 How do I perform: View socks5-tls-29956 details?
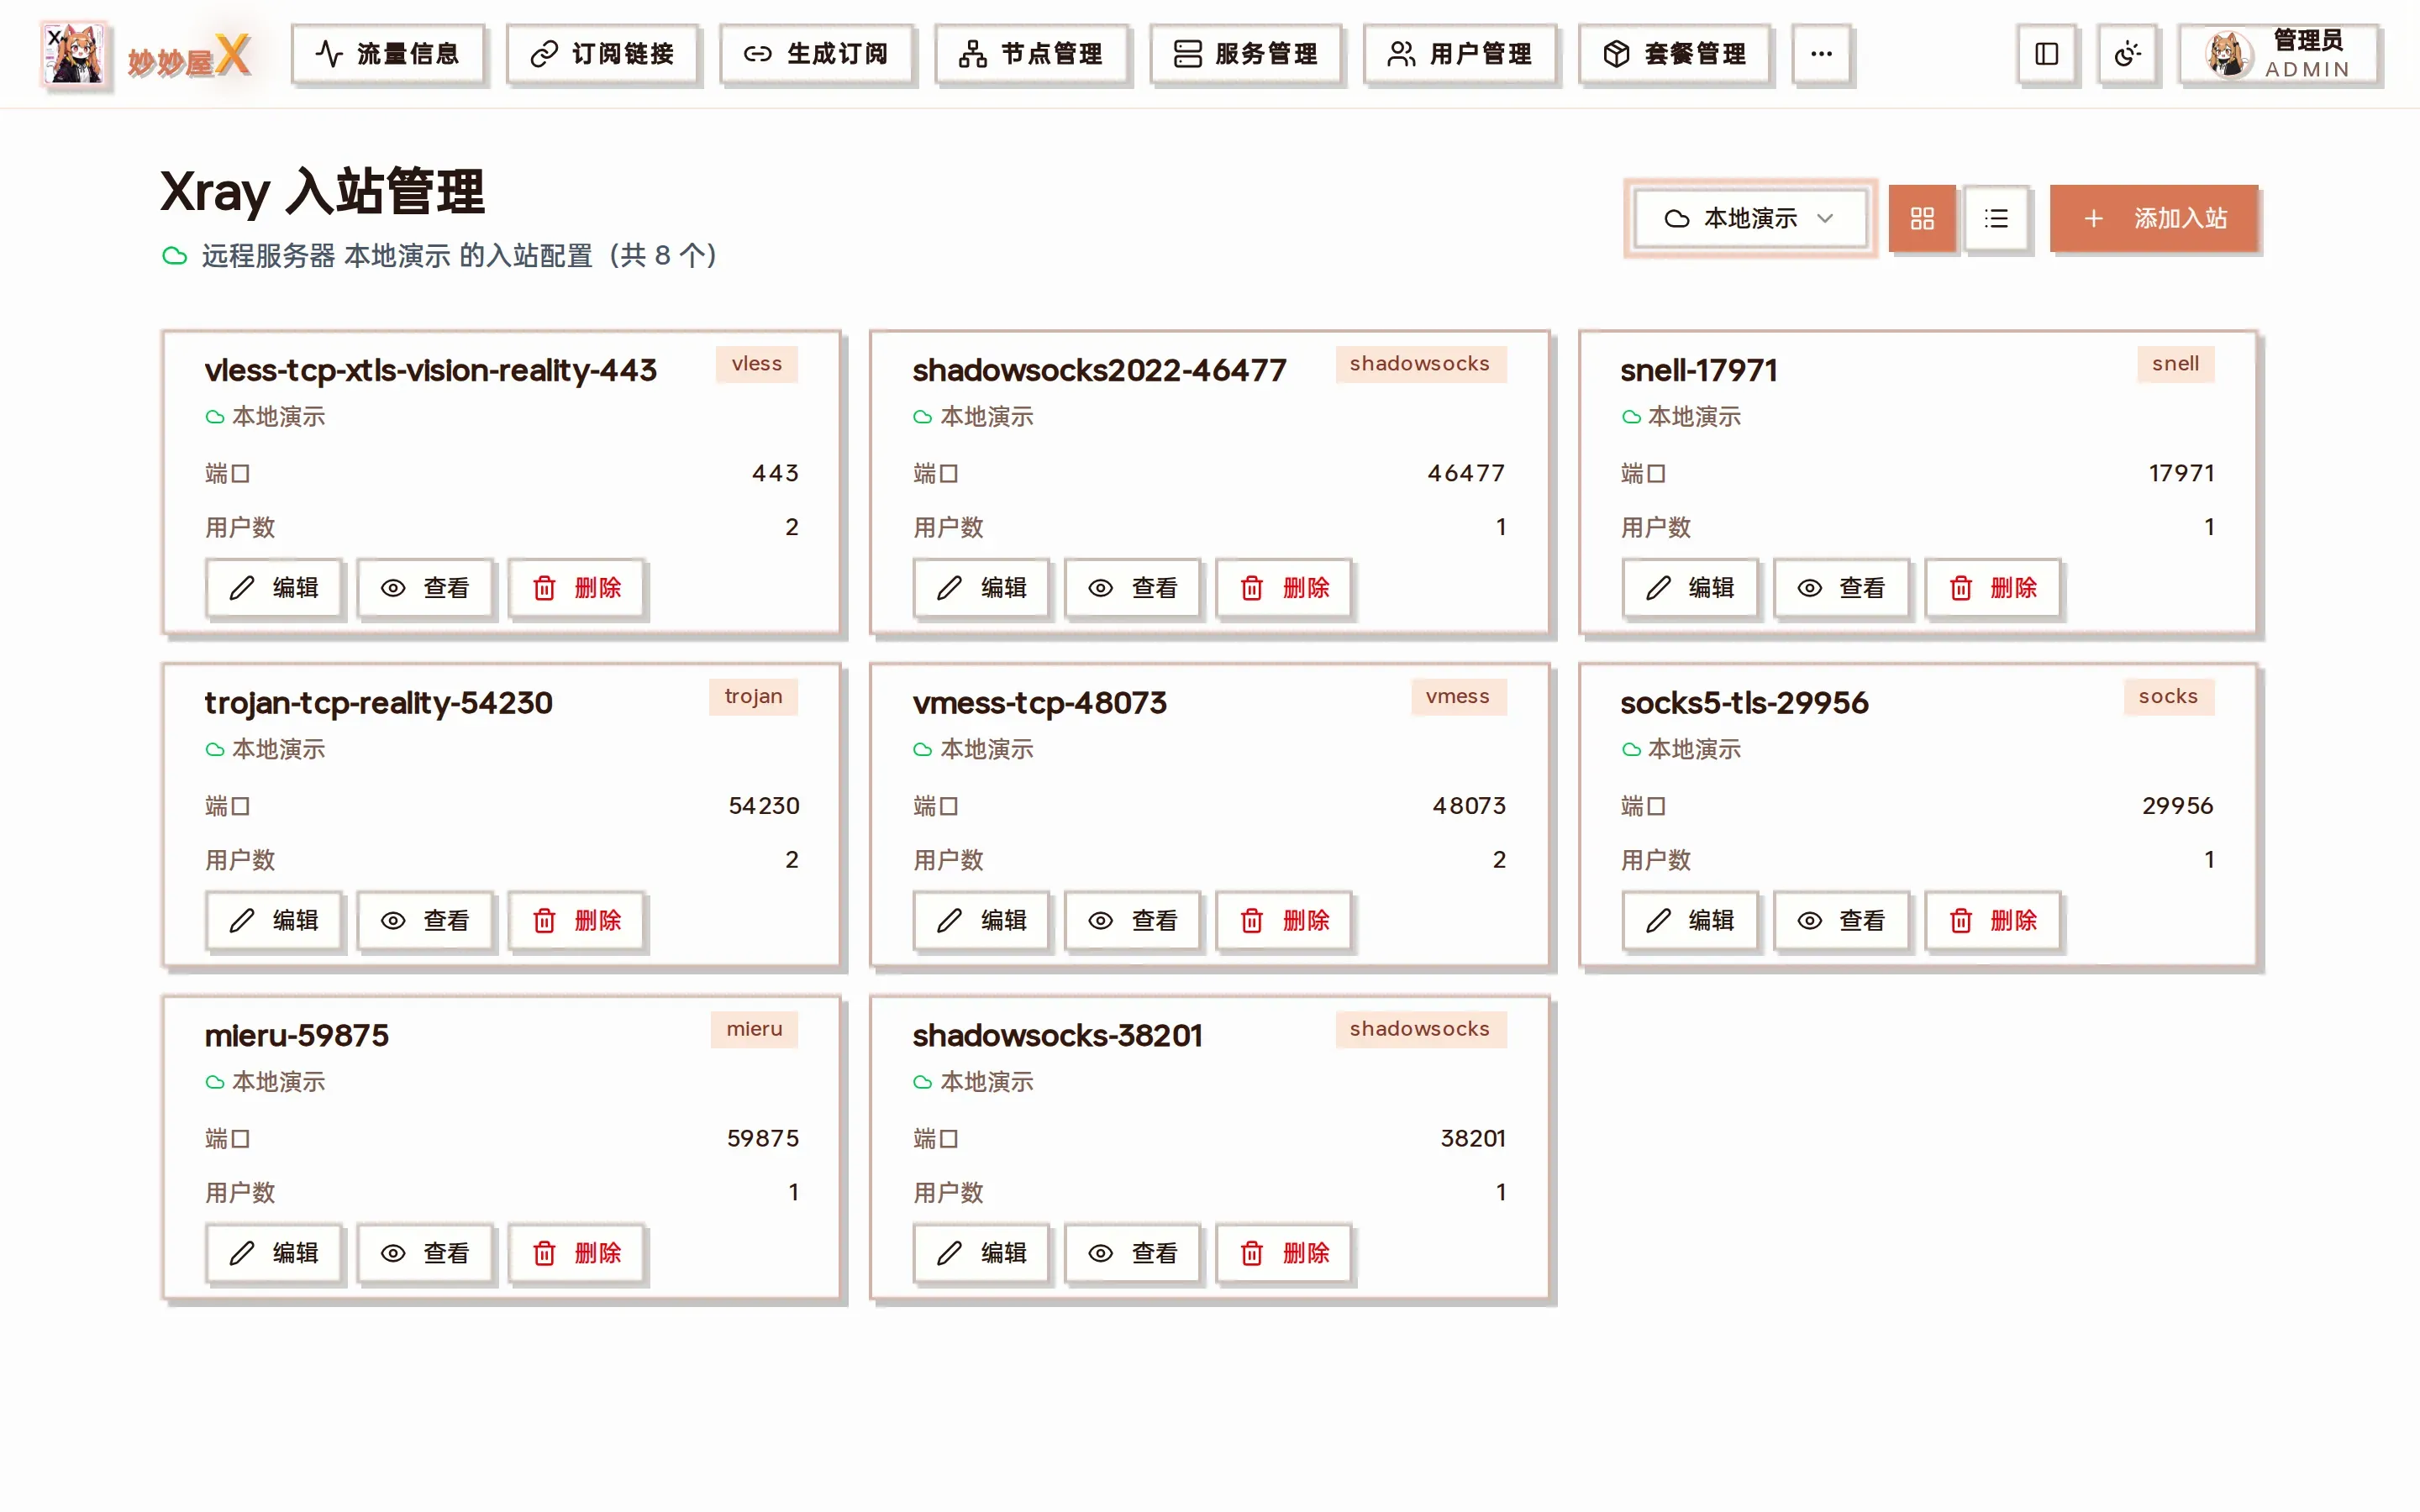[x=1841, y=920]
